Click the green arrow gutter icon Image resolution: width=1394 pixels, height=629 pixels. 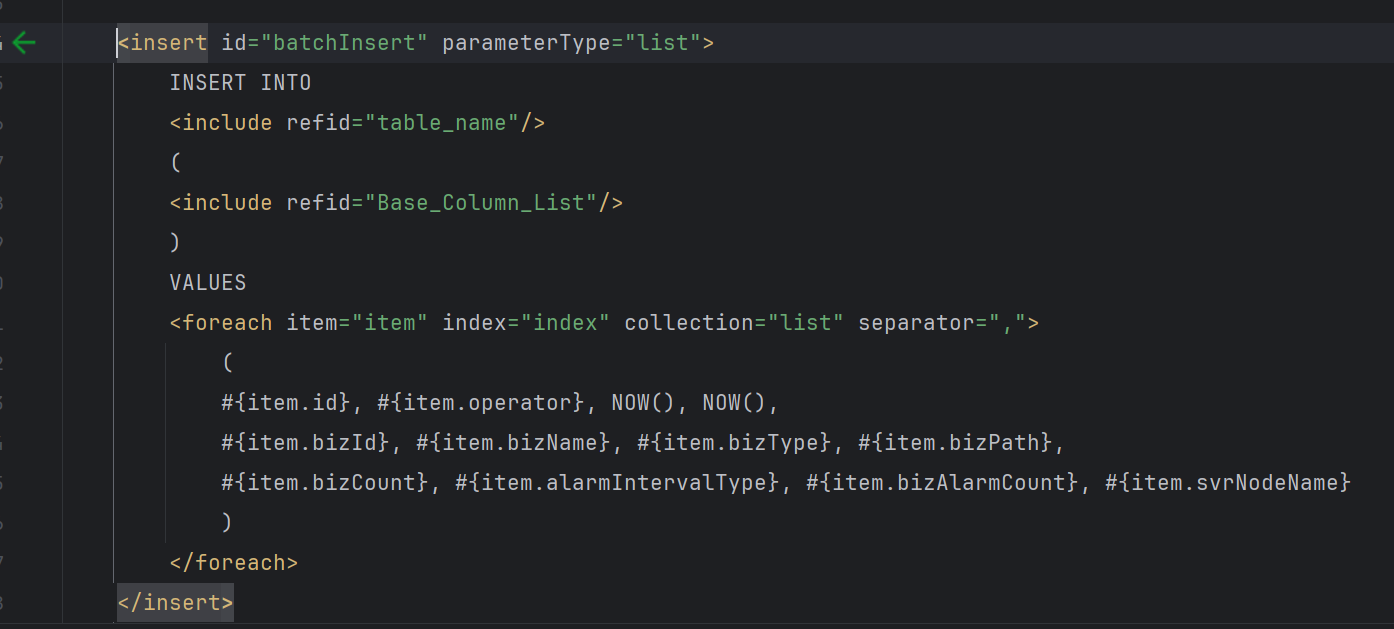click(x=24, y=43)
